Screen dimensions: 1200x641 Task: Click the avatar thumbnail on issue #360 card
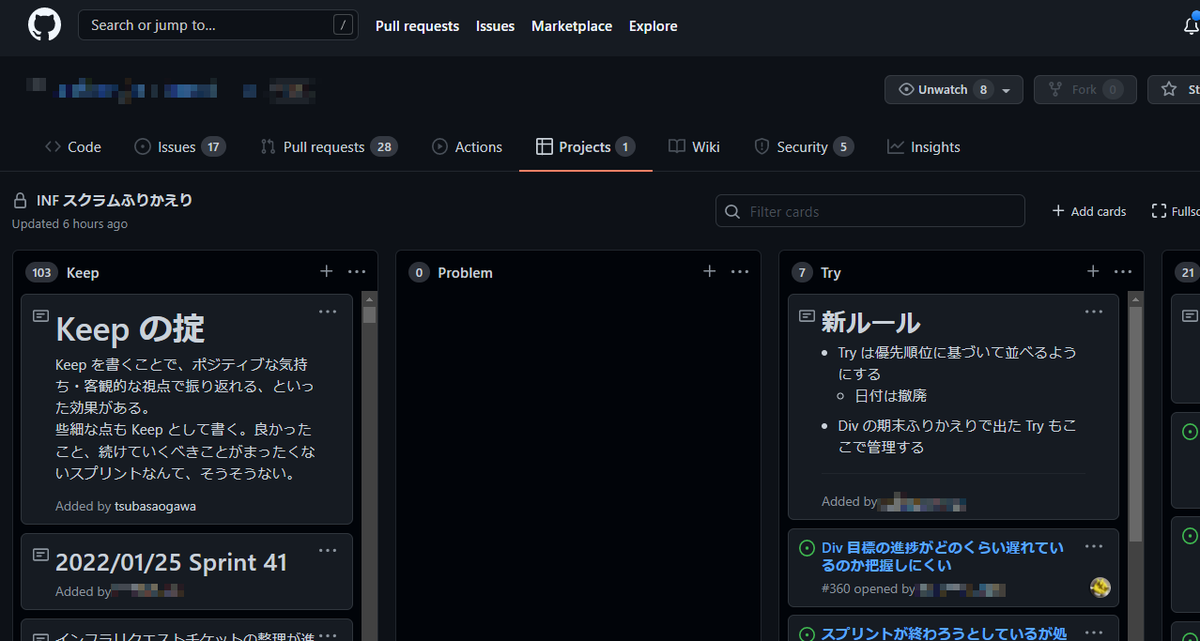(x=1100, y=588)
